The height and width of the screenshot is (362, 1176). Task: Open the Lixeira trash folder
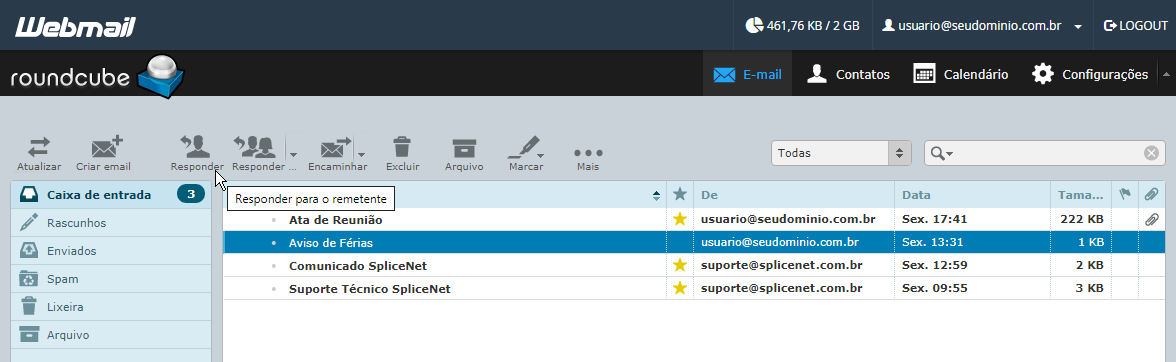tap(111, 307)
